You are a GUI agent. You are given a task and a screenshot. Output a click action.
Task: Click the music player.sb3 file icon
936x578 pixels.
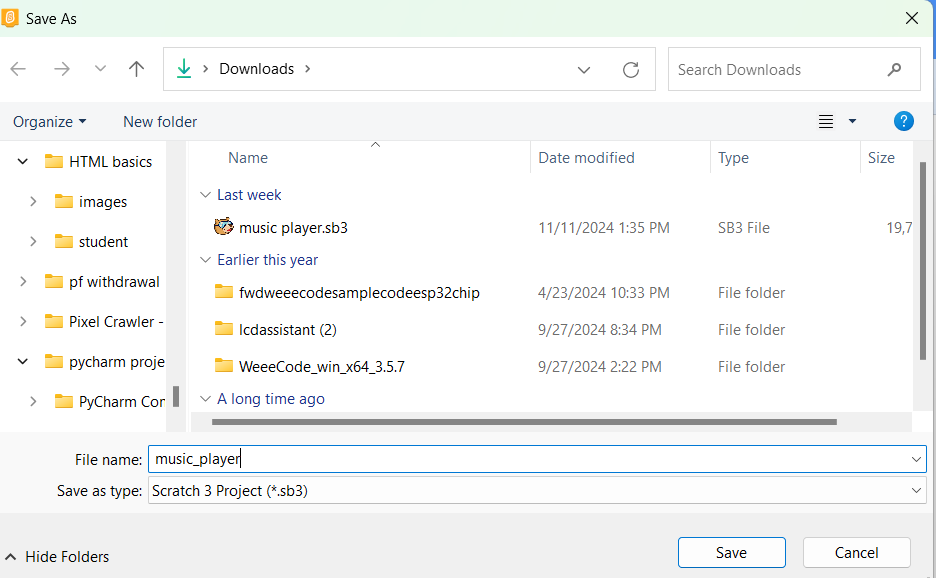[x=224, y=227]
